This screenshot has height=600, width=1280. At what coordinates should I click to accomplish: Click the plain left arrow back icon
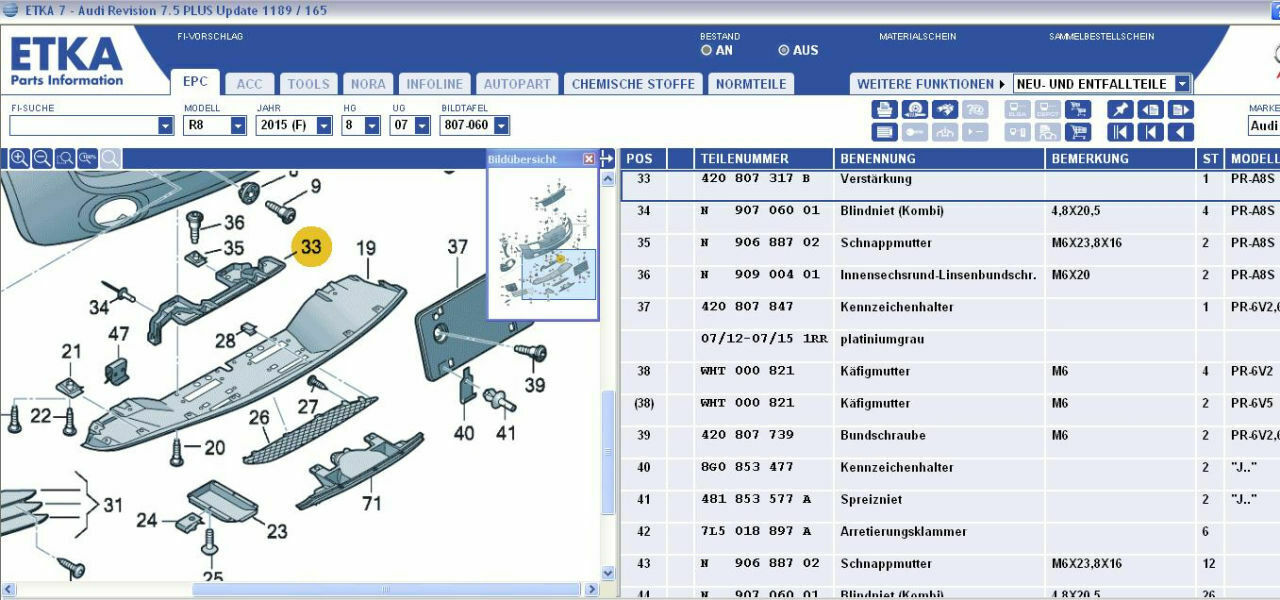click(1181, 132)
